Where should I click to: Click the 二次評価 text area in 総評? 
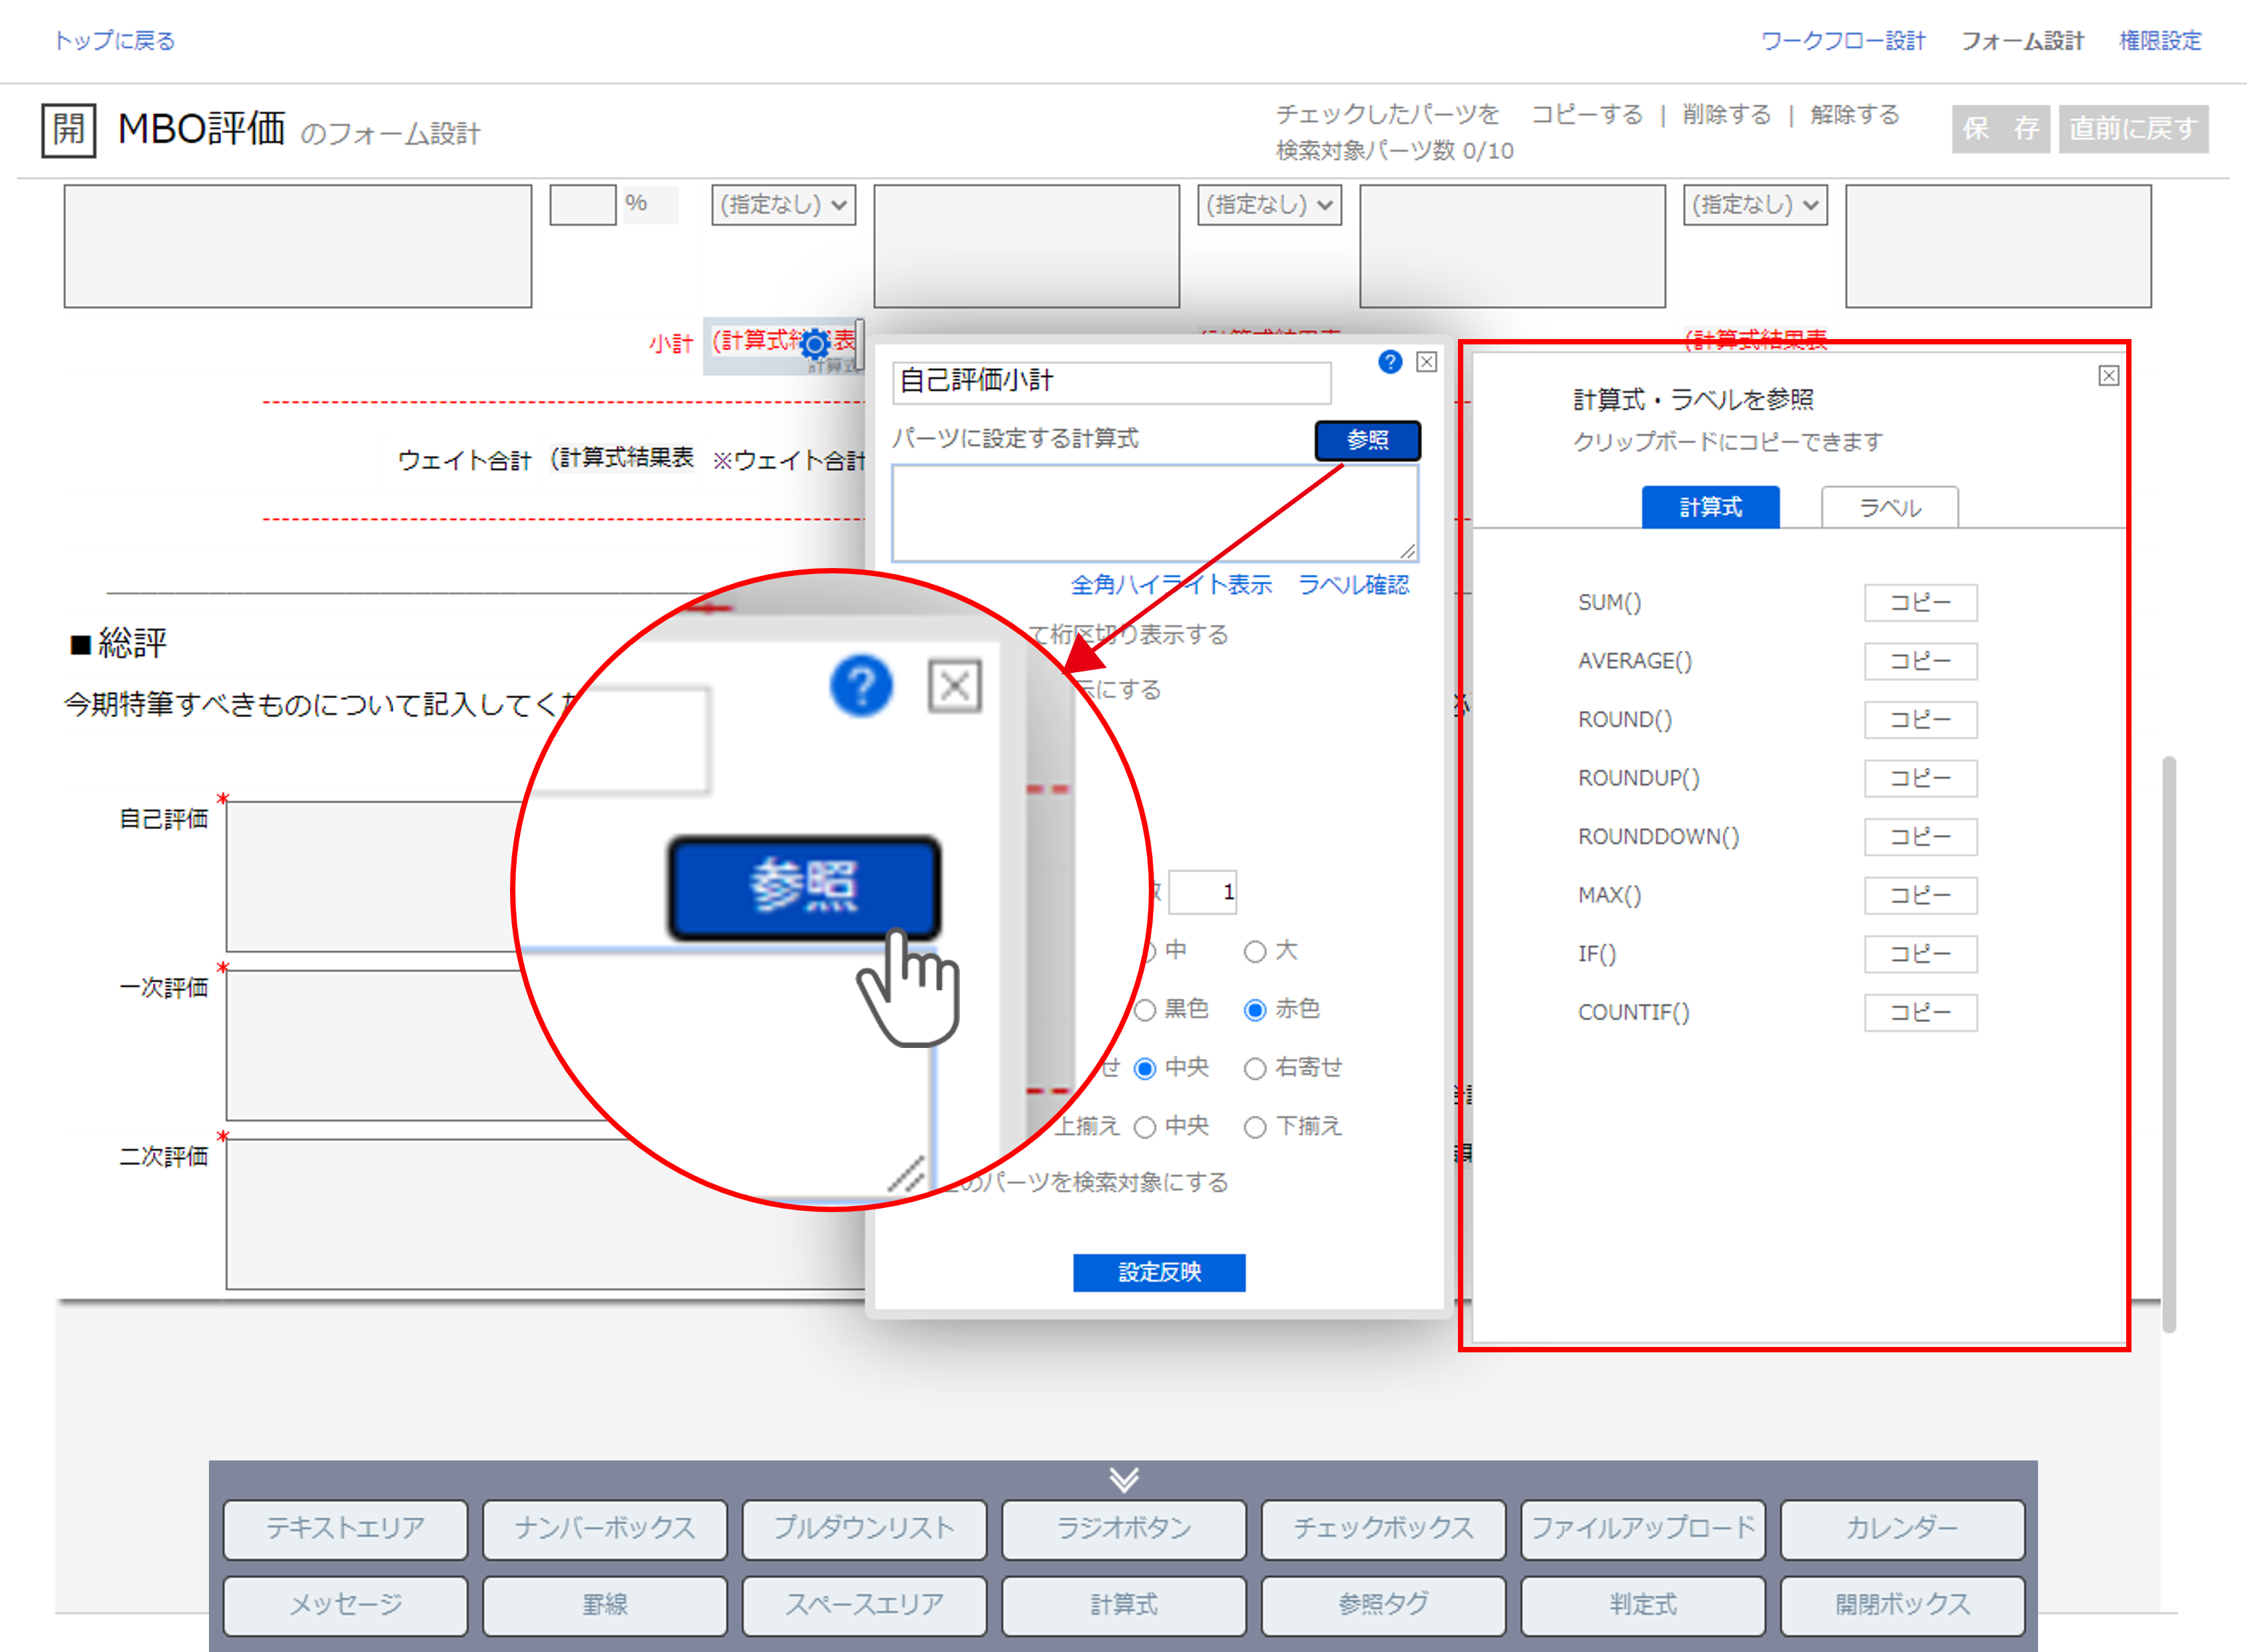[545, 1215]
